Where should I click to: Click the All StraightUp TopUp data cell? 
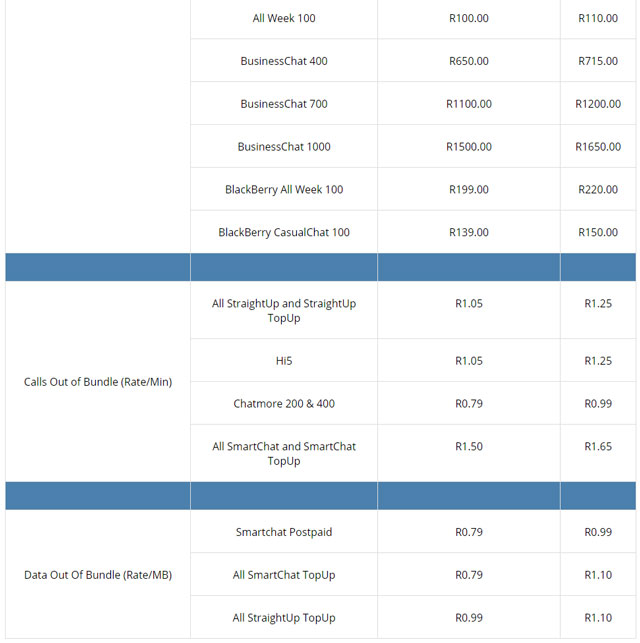[284, 618]
